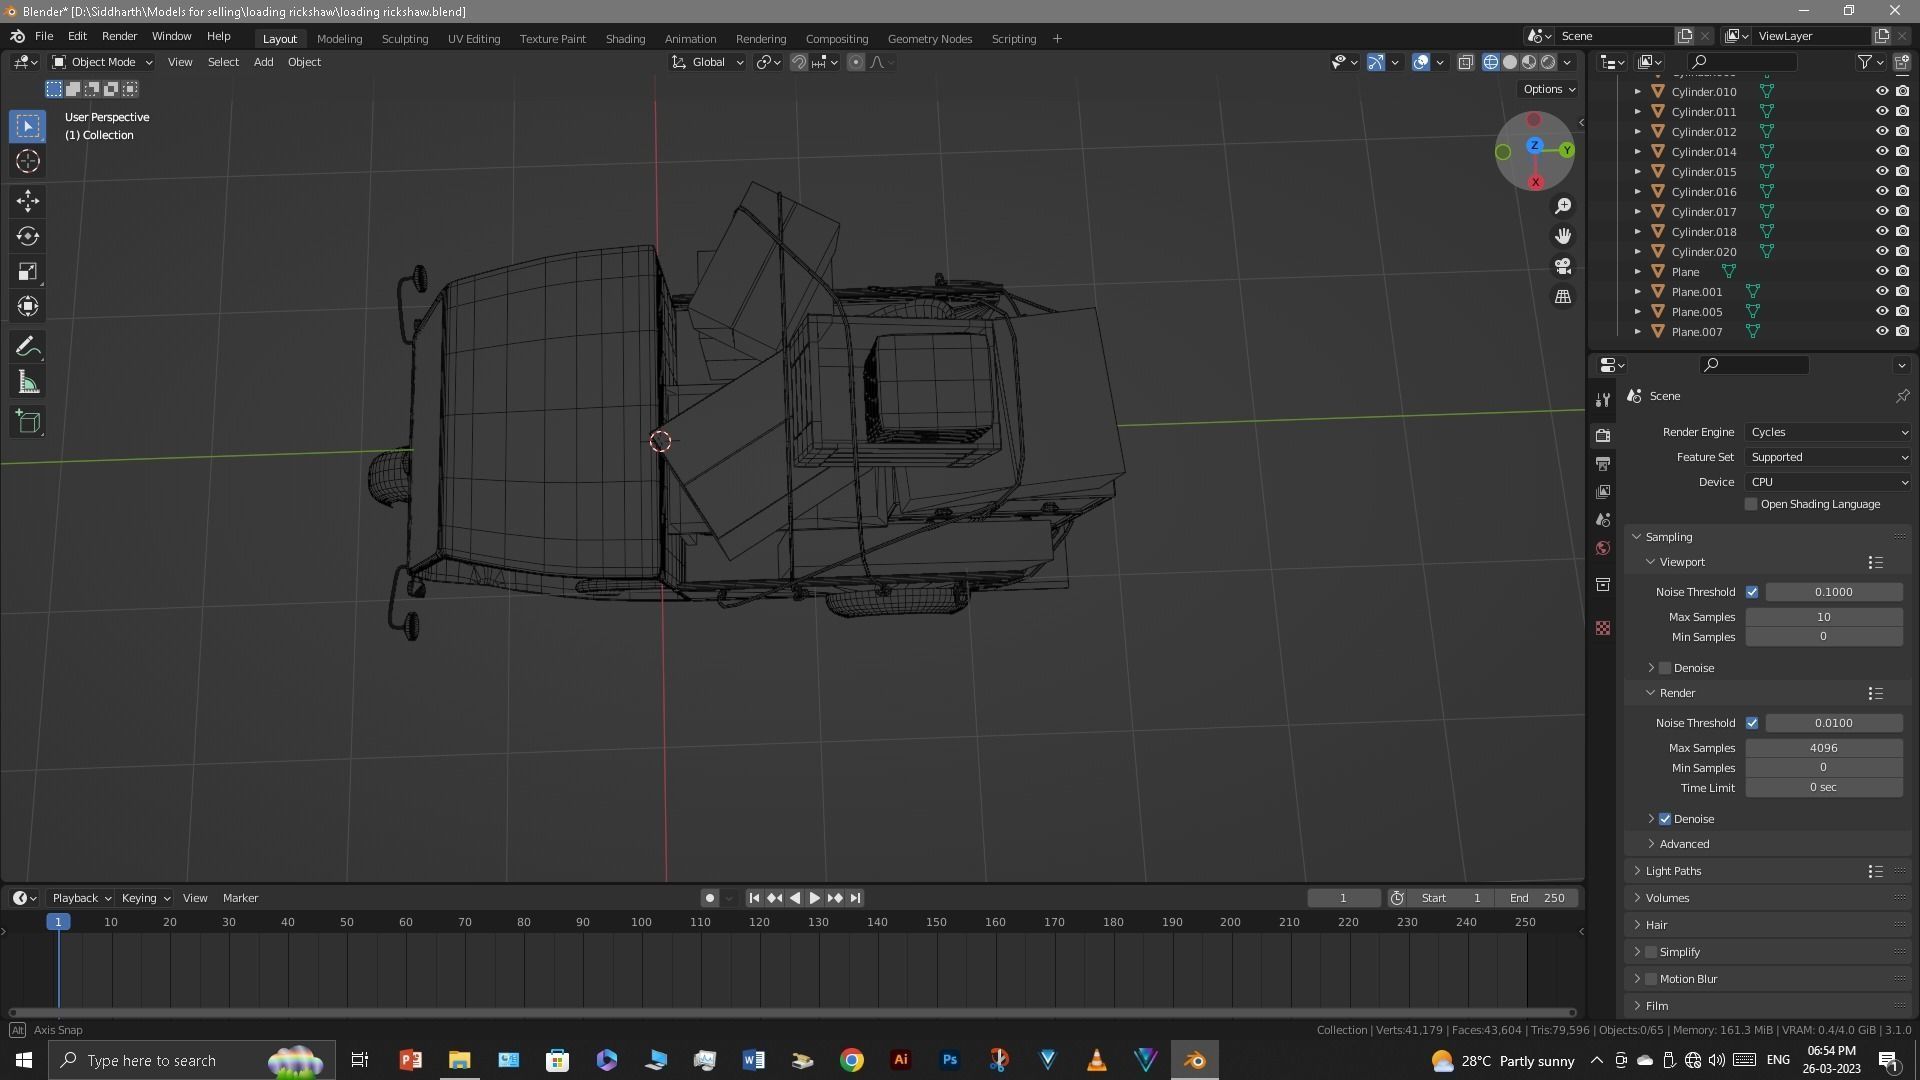The width and height of the screenshot is (1920, 1080).
Task: Switch to the UV Editing workspace
Action: click(474, 38)
